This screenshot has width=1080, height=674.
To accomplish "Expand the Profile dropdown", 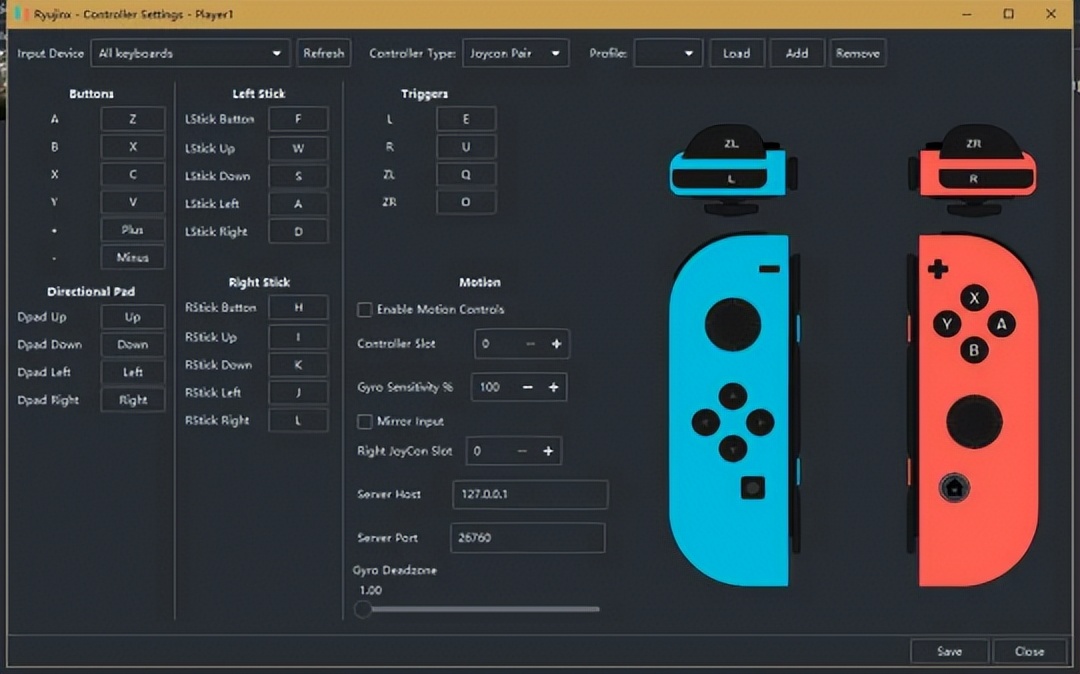I will 667,53.
